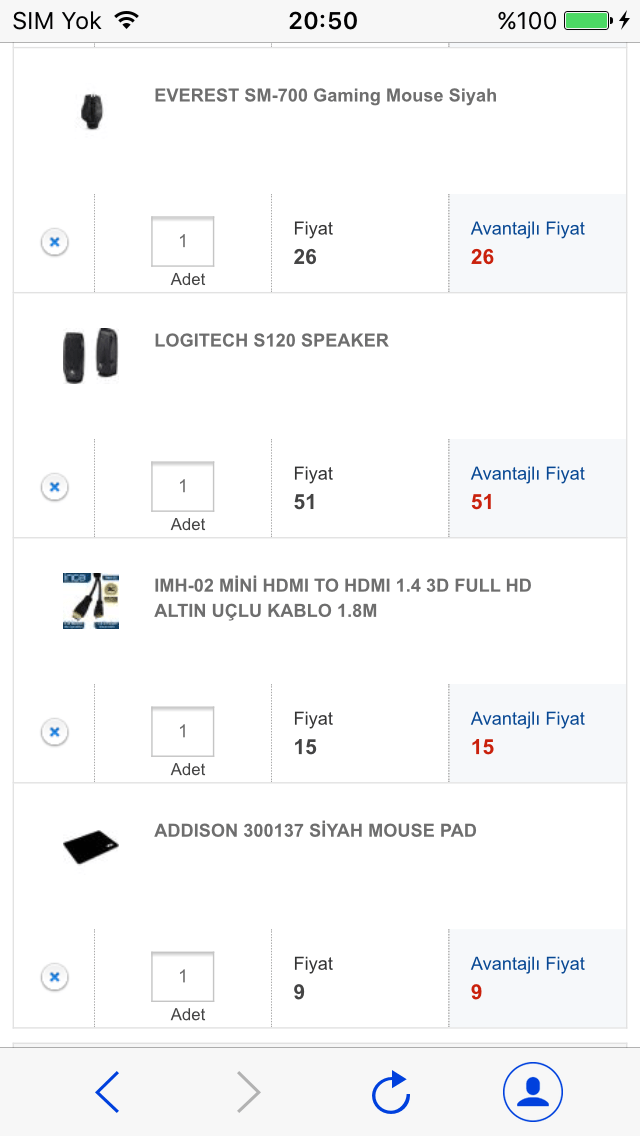This screenshot has width=640, height=1136.
Task: Edit quantity field for IMH-02 HDMI cable
Action: point(183,732)
